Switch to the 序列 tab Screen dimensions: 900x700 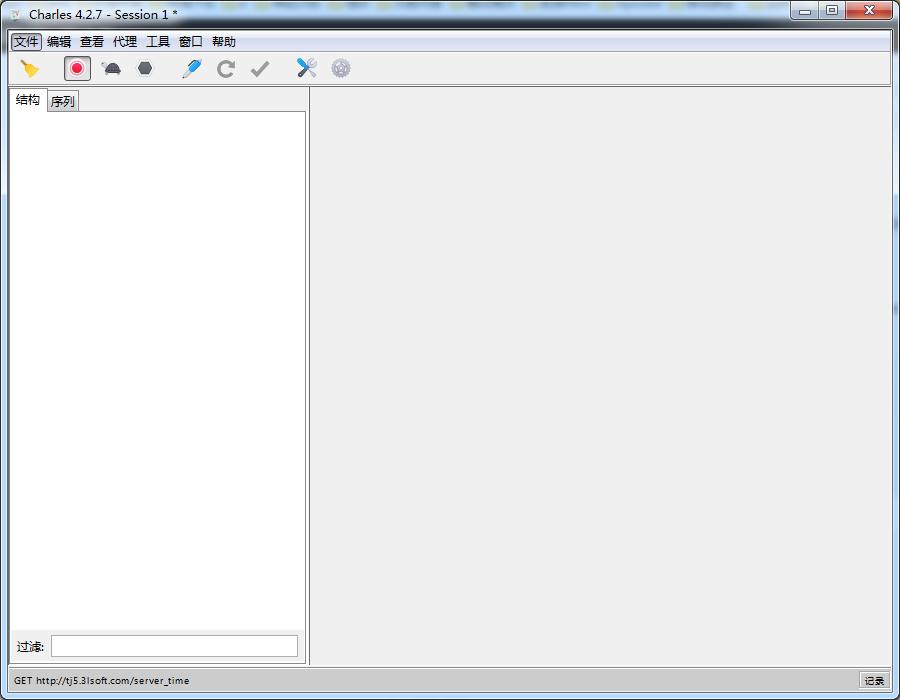pos(63,101)
